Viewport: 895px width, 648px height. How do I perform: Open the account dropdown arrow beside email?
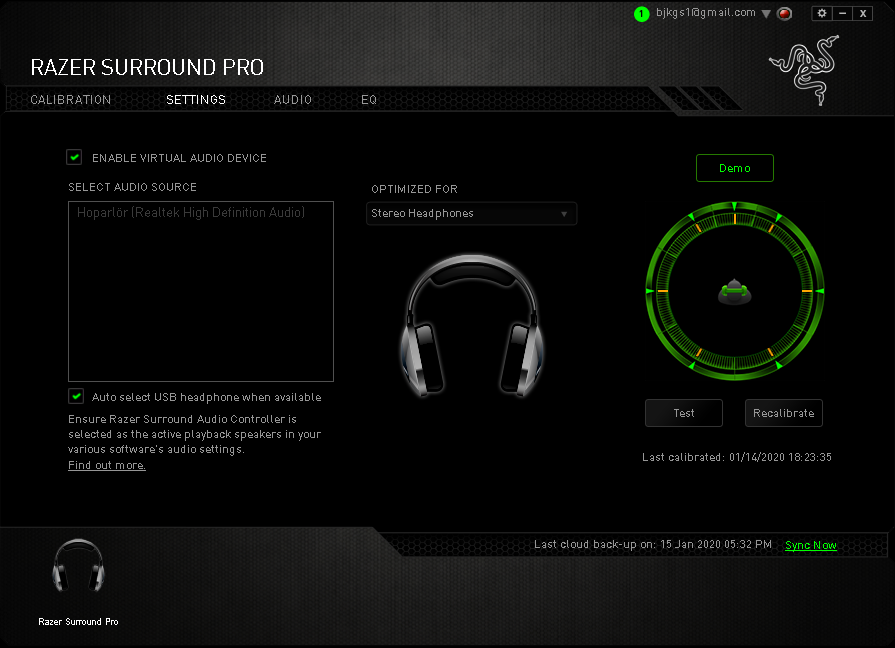point(767,14)
